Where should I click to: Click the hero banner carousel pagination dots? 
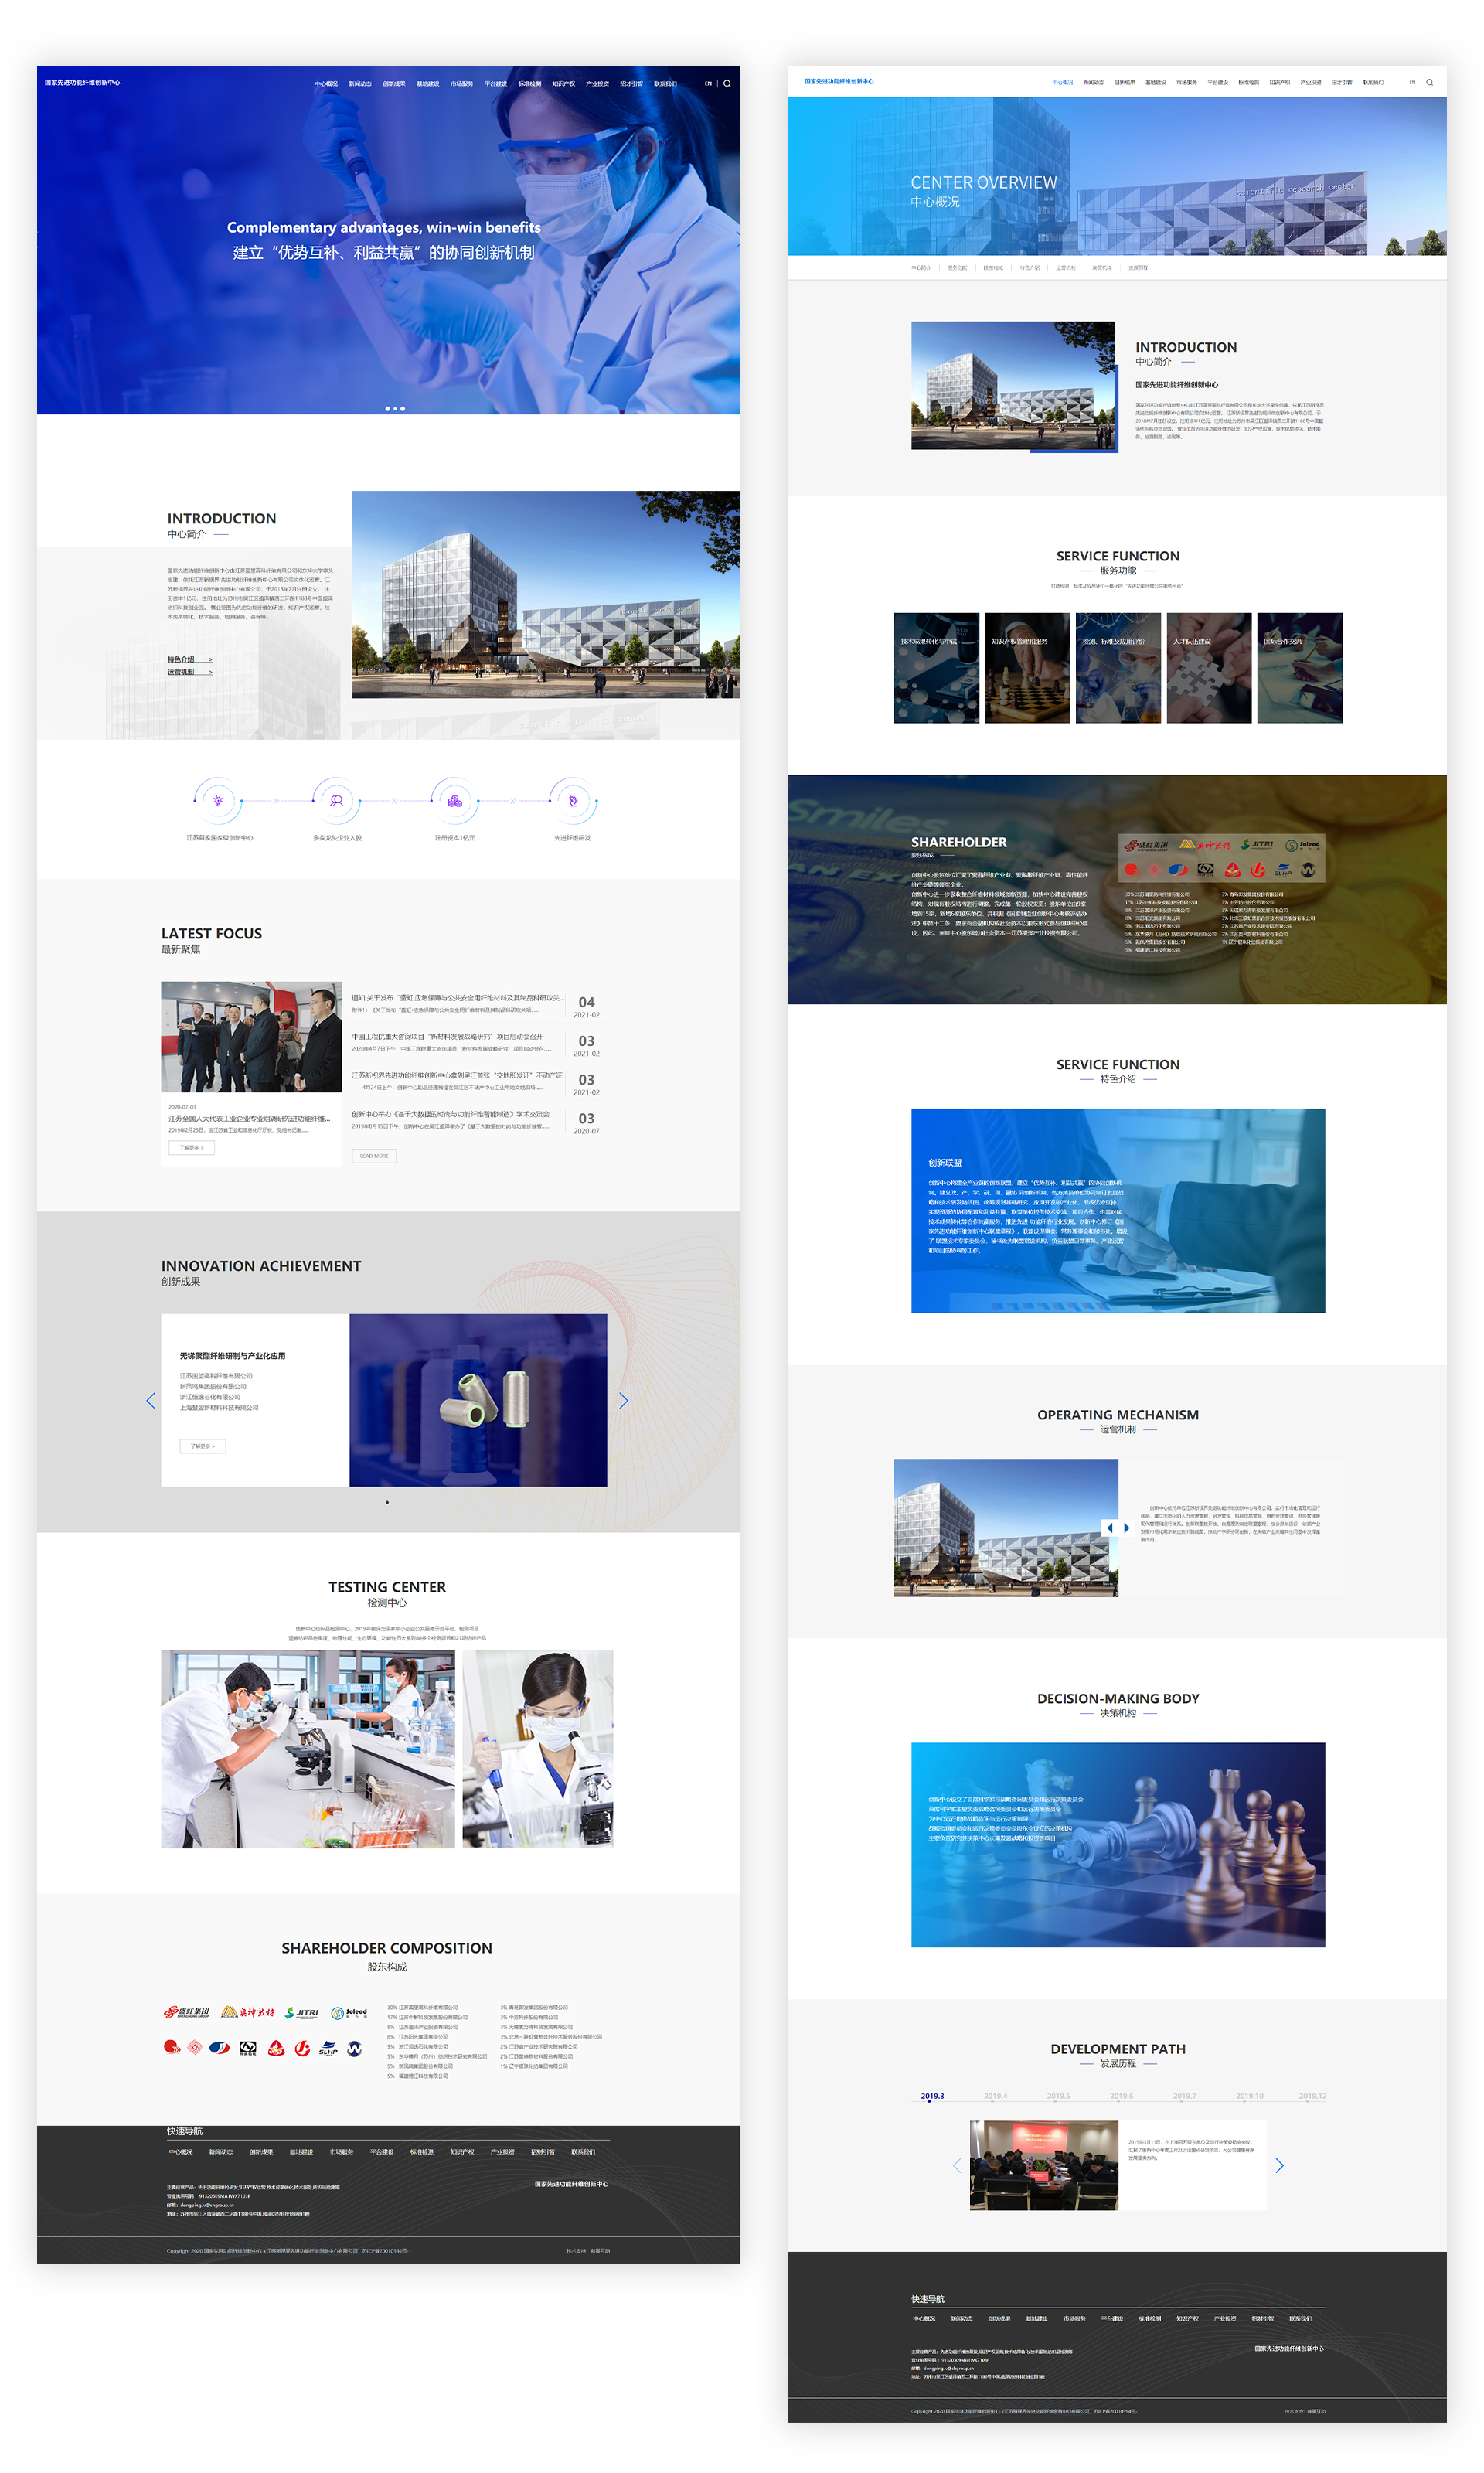395,408
